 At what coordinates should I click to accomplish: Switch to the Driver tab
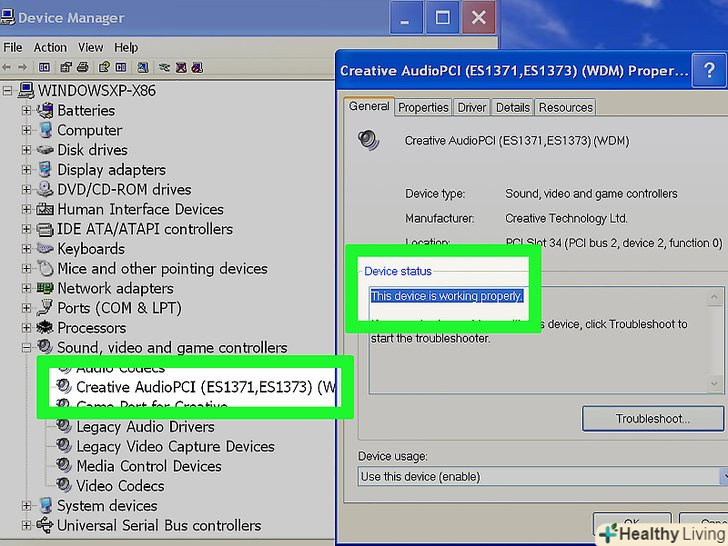click(x=472, y=107)
